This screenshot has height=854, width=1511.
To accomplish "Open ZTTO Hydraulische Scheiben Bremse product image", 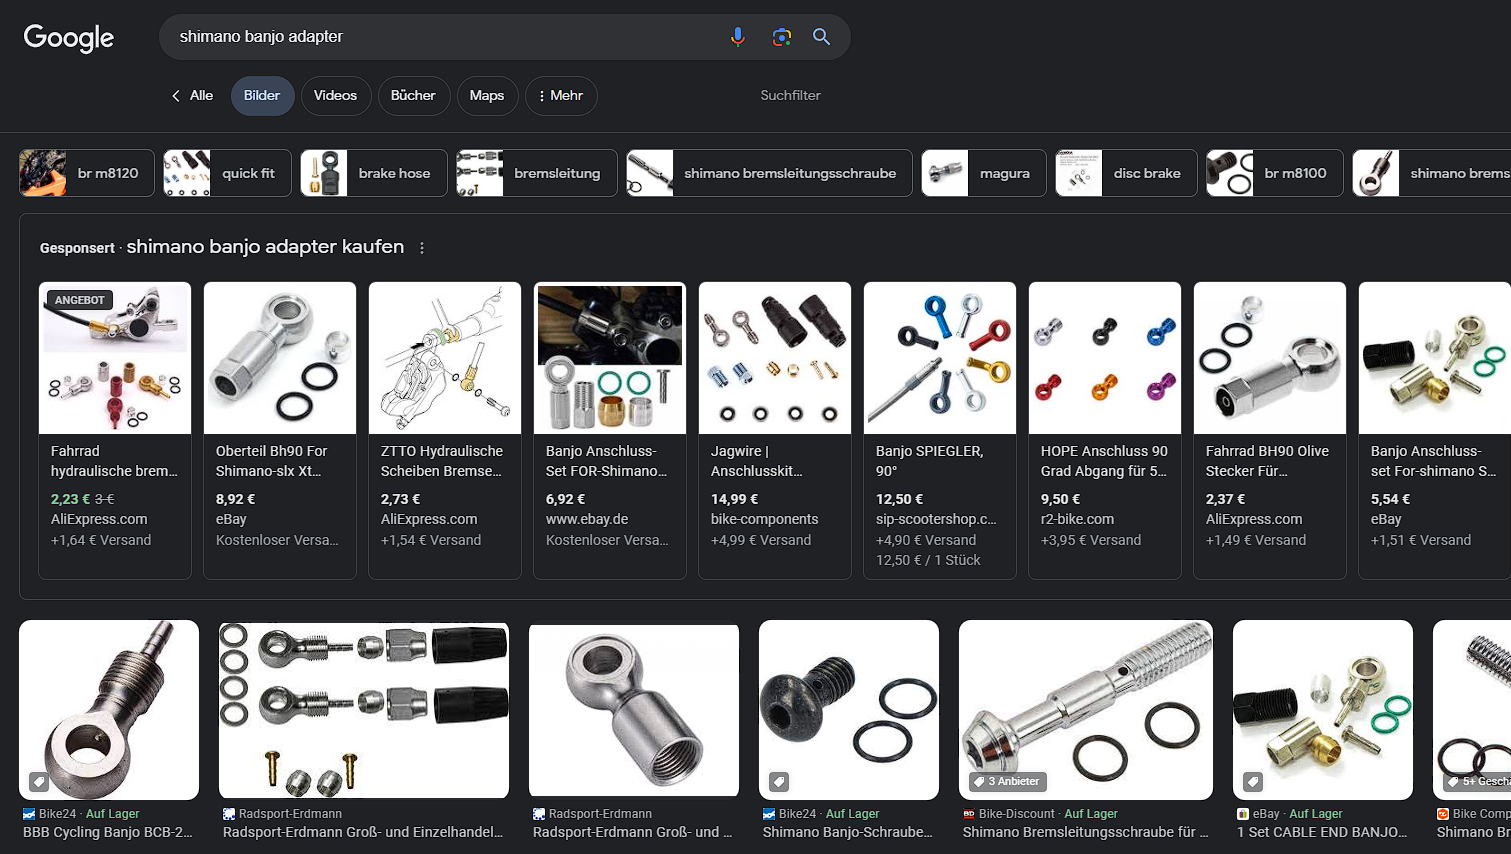I will 445,358.
